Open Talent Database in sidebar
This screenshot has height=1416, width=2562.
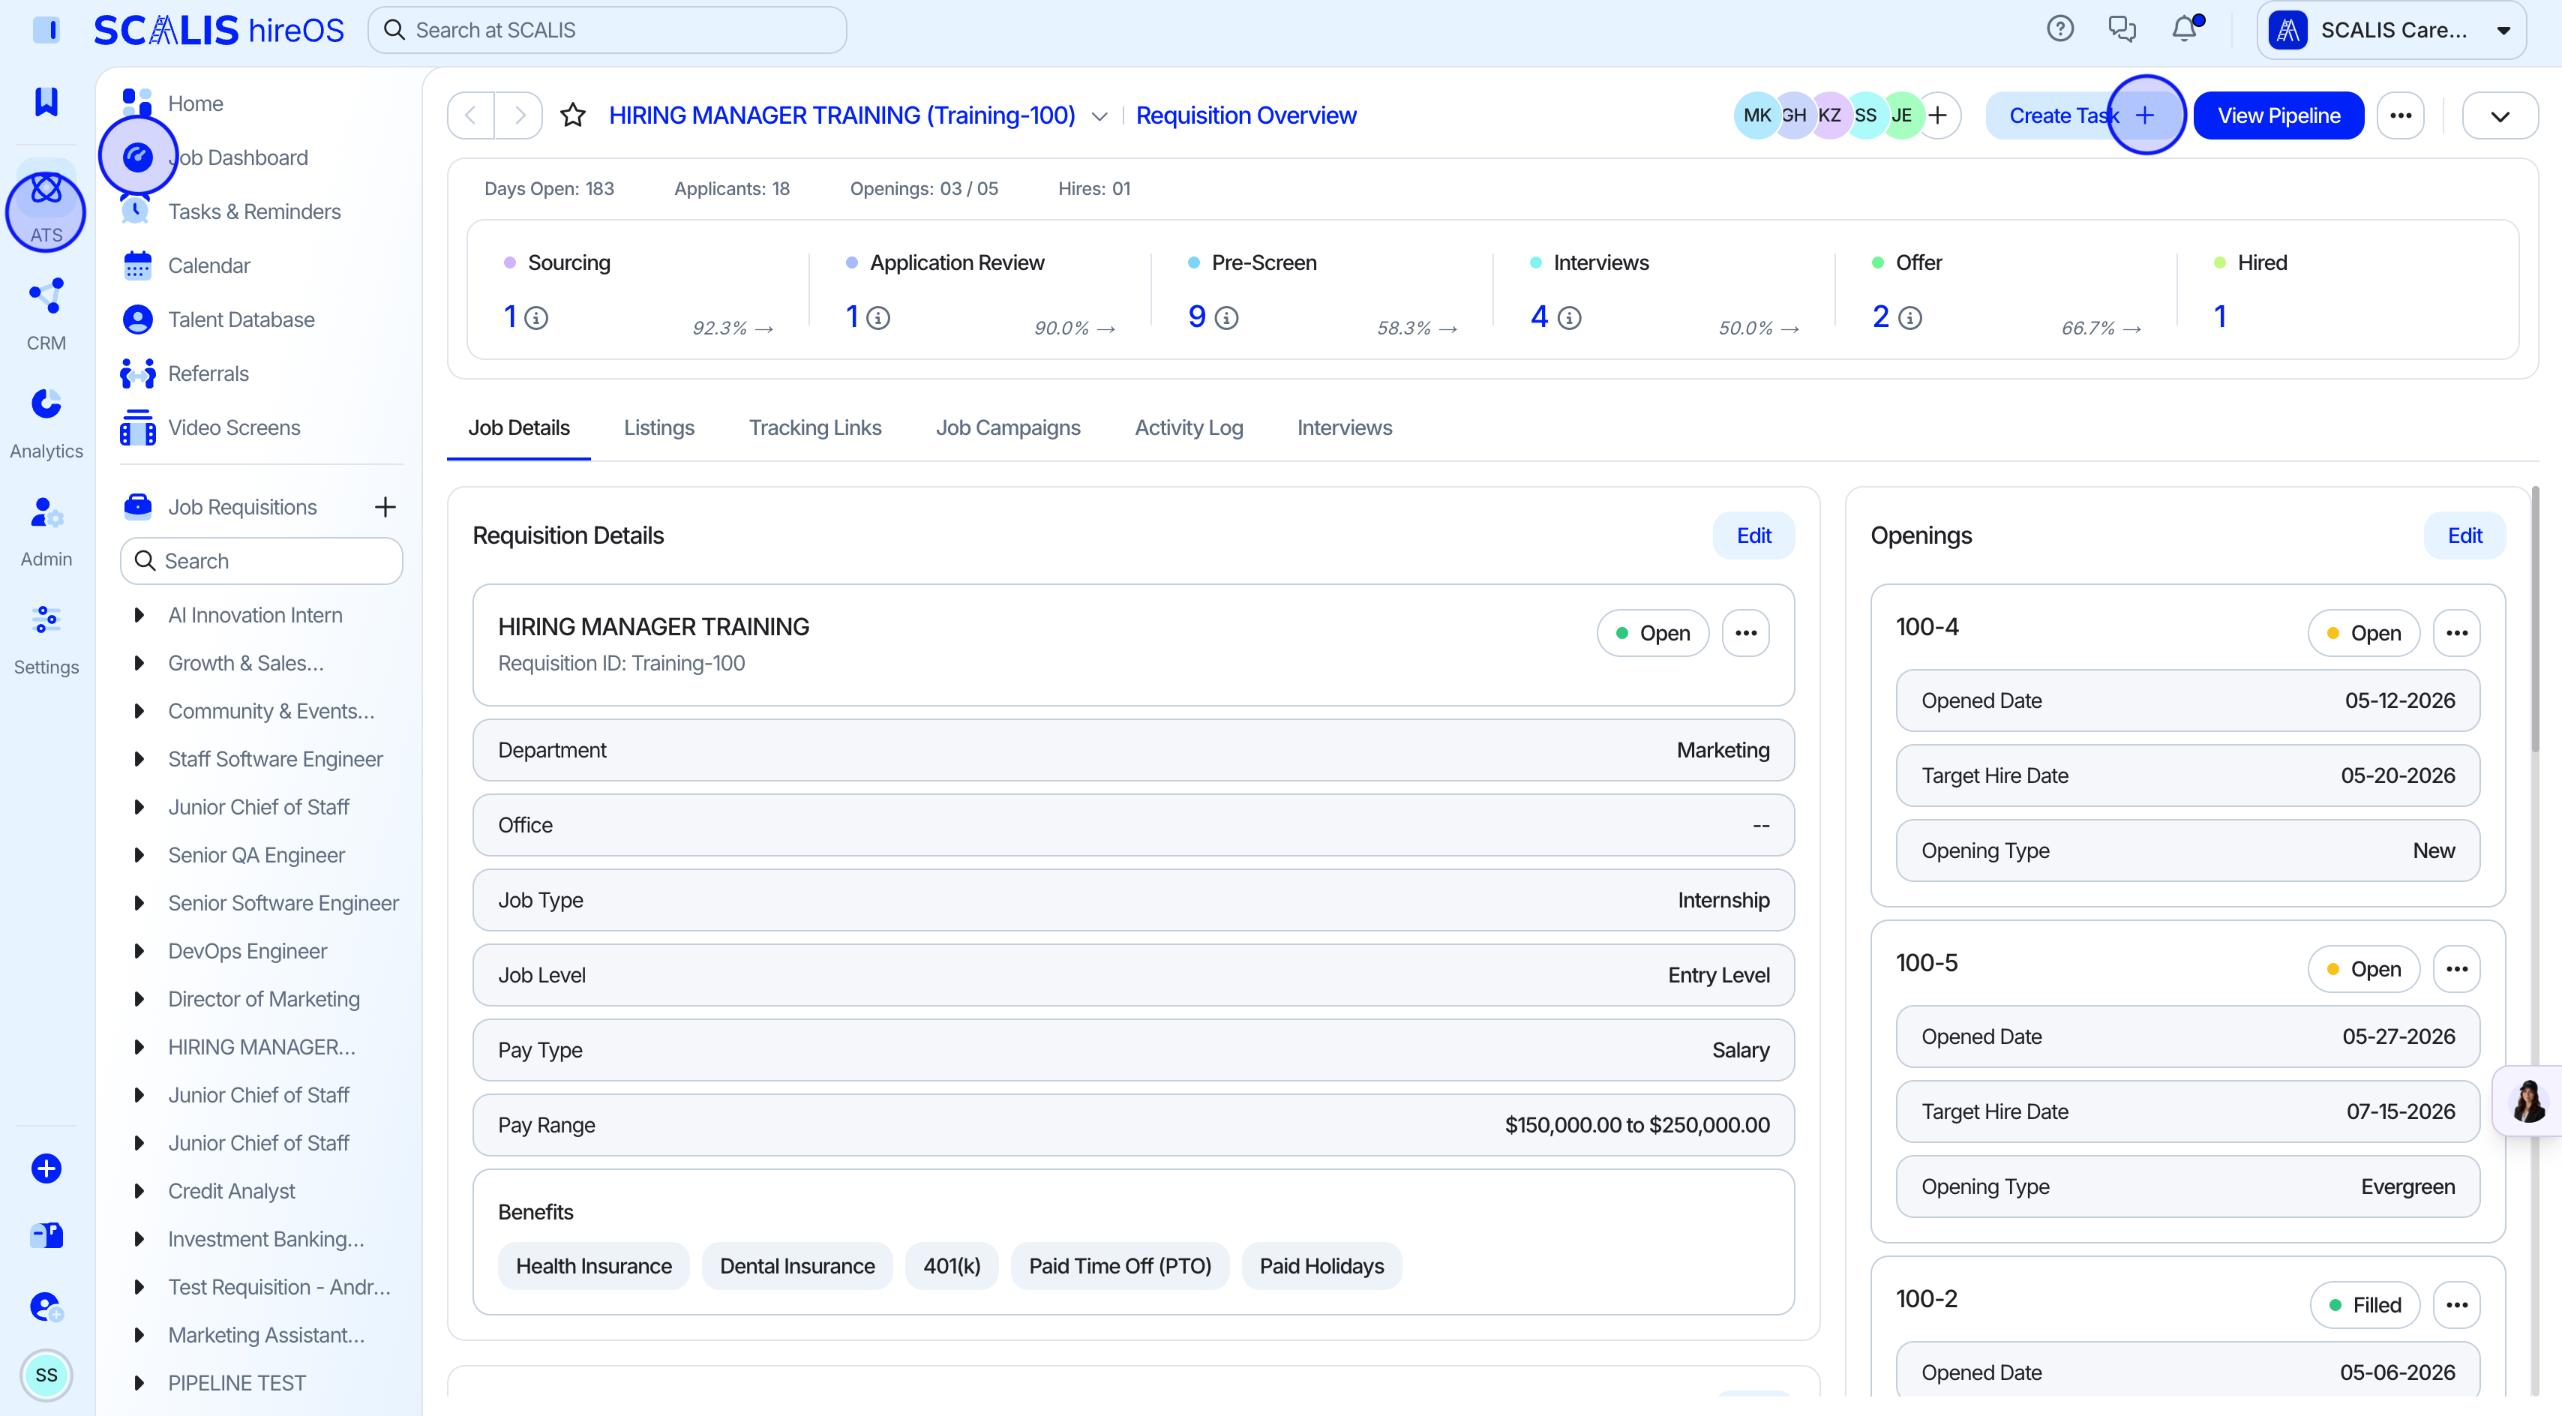pyautogui.click(x=241, y=319)
